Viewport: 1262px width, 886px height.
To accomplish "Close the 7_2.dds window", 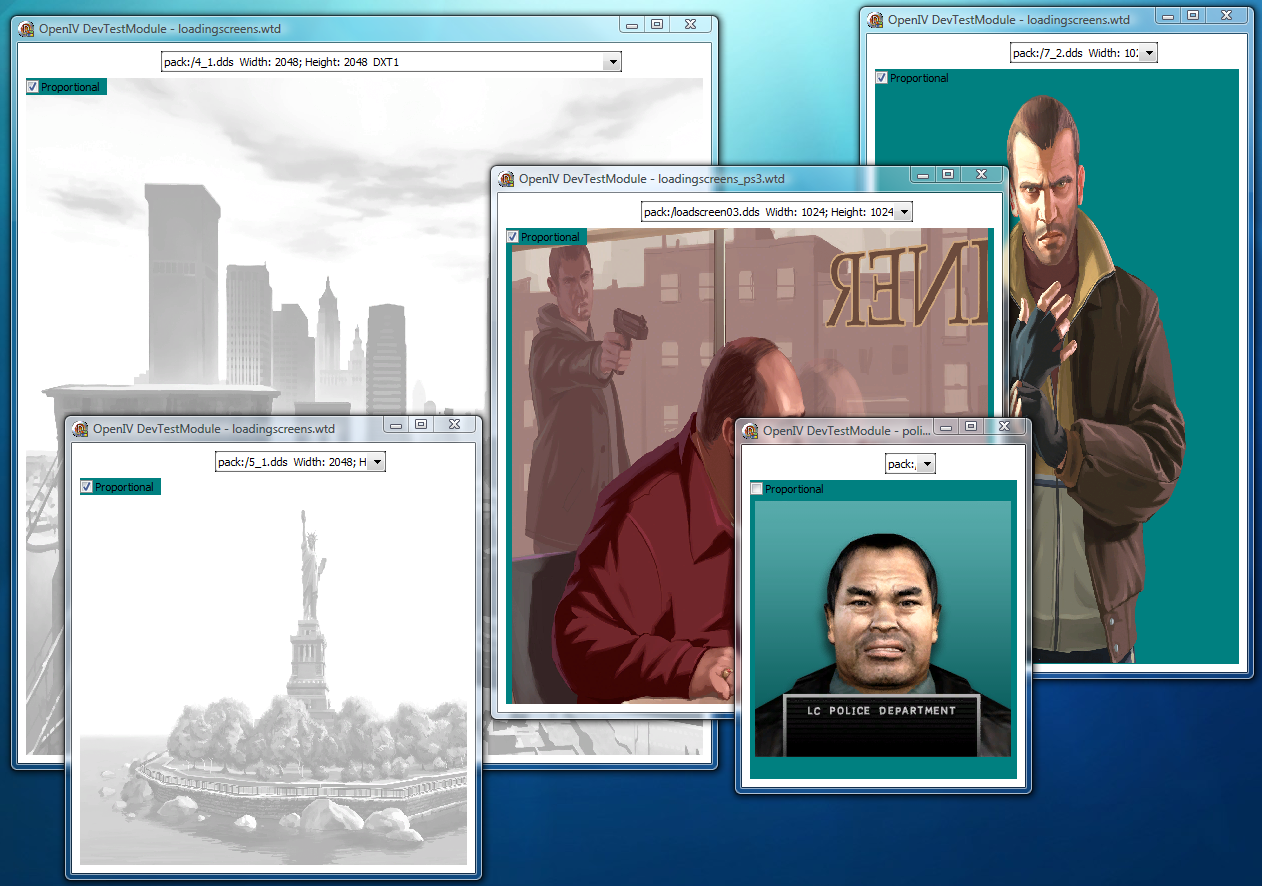I will click(x=1227, y=16).
